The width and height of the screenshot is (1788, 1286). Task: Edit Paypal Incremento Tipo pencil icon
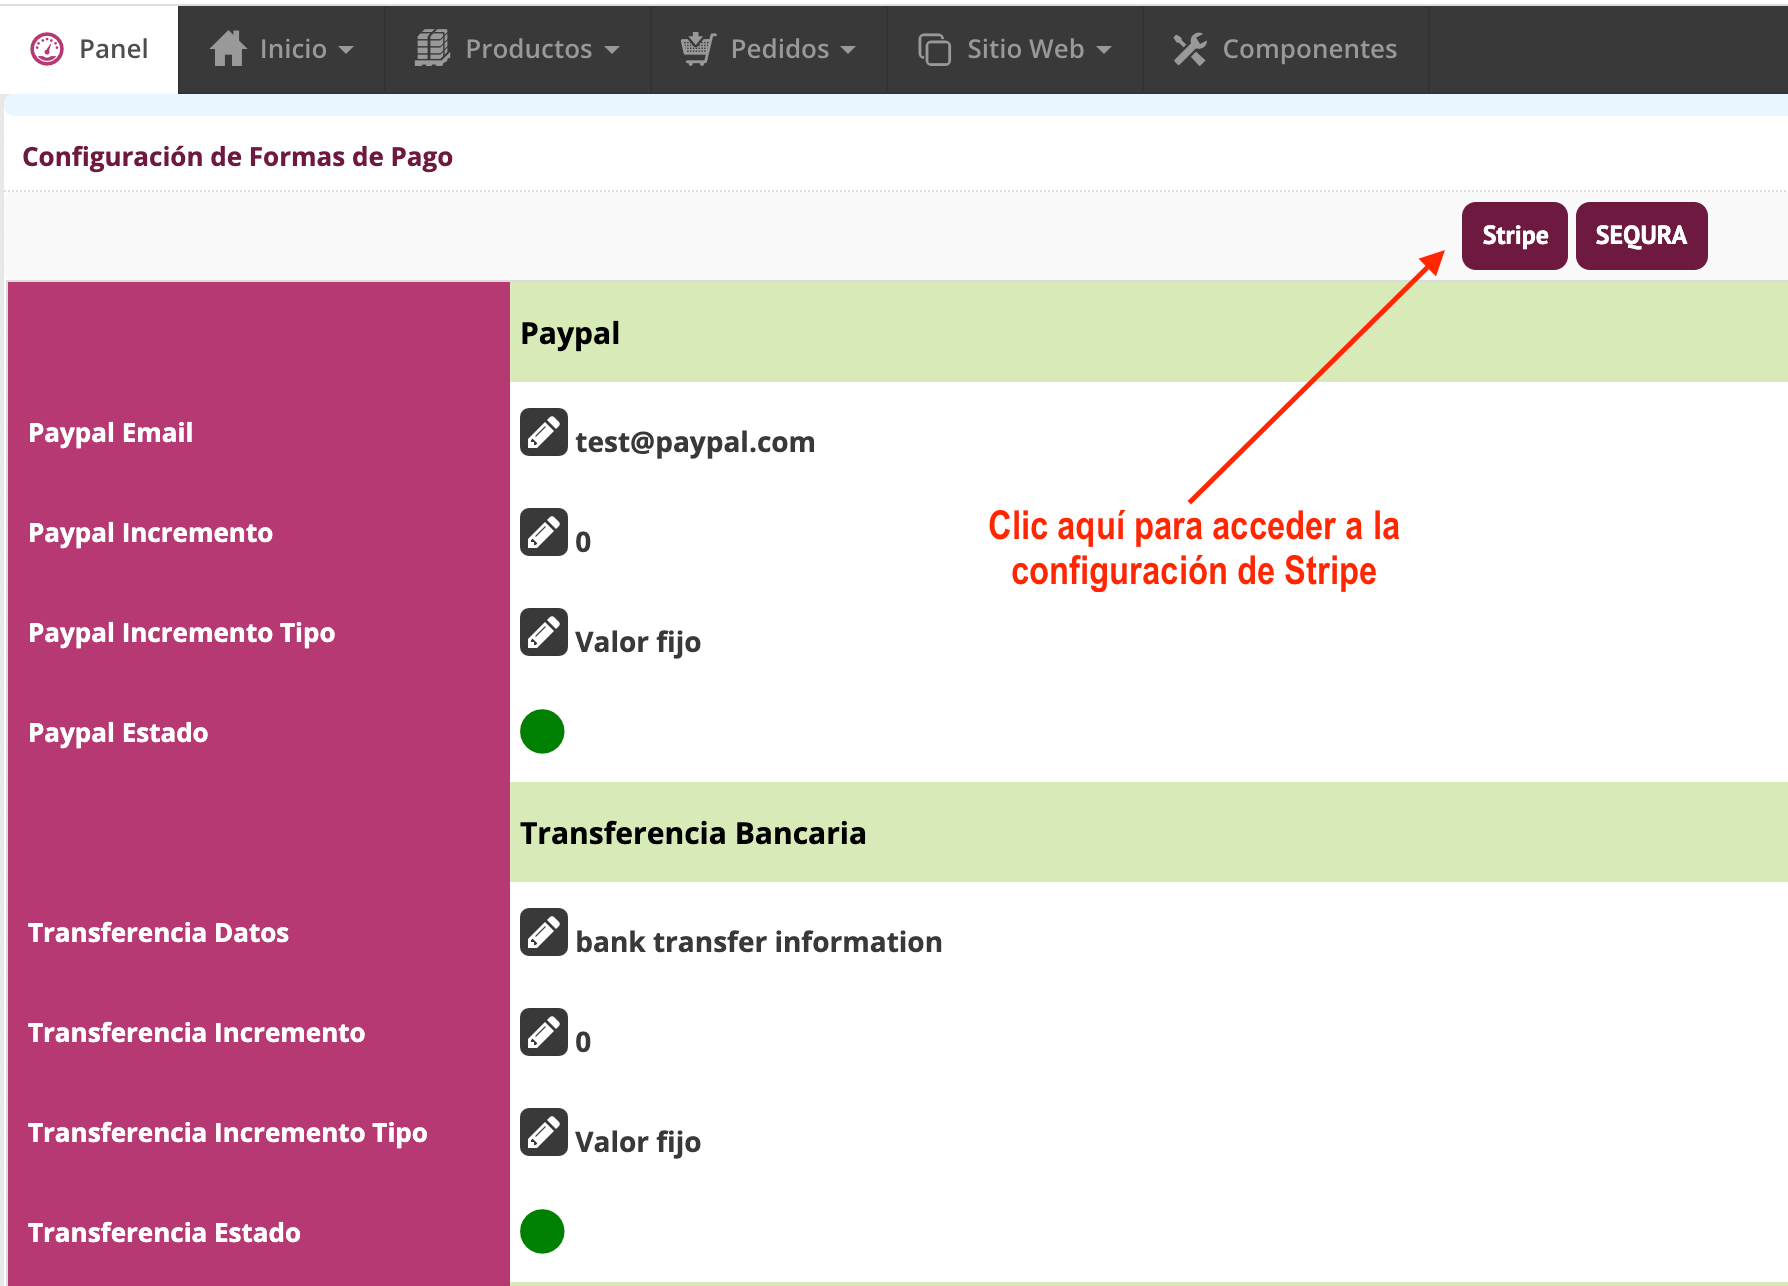pos(544,632)
